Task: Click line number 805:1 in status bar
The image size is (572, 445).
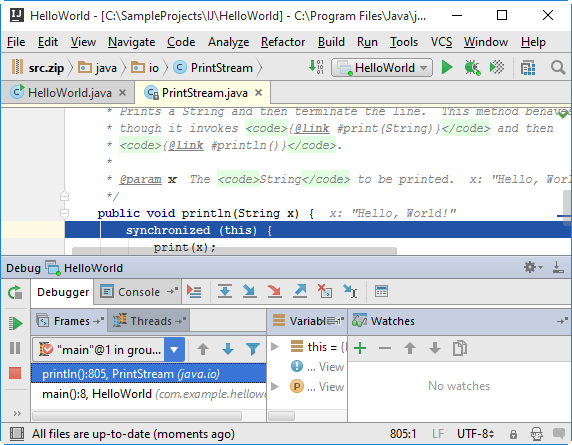Action: click(x=403, y=434)
